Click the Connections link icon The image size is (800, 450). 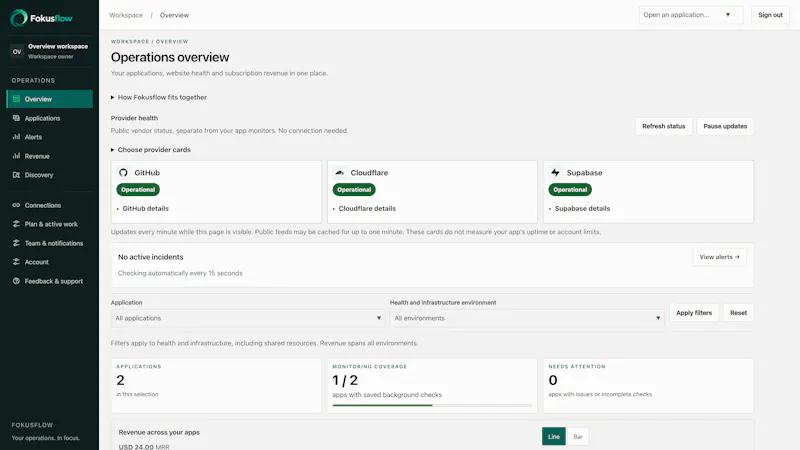pos(16,205)
